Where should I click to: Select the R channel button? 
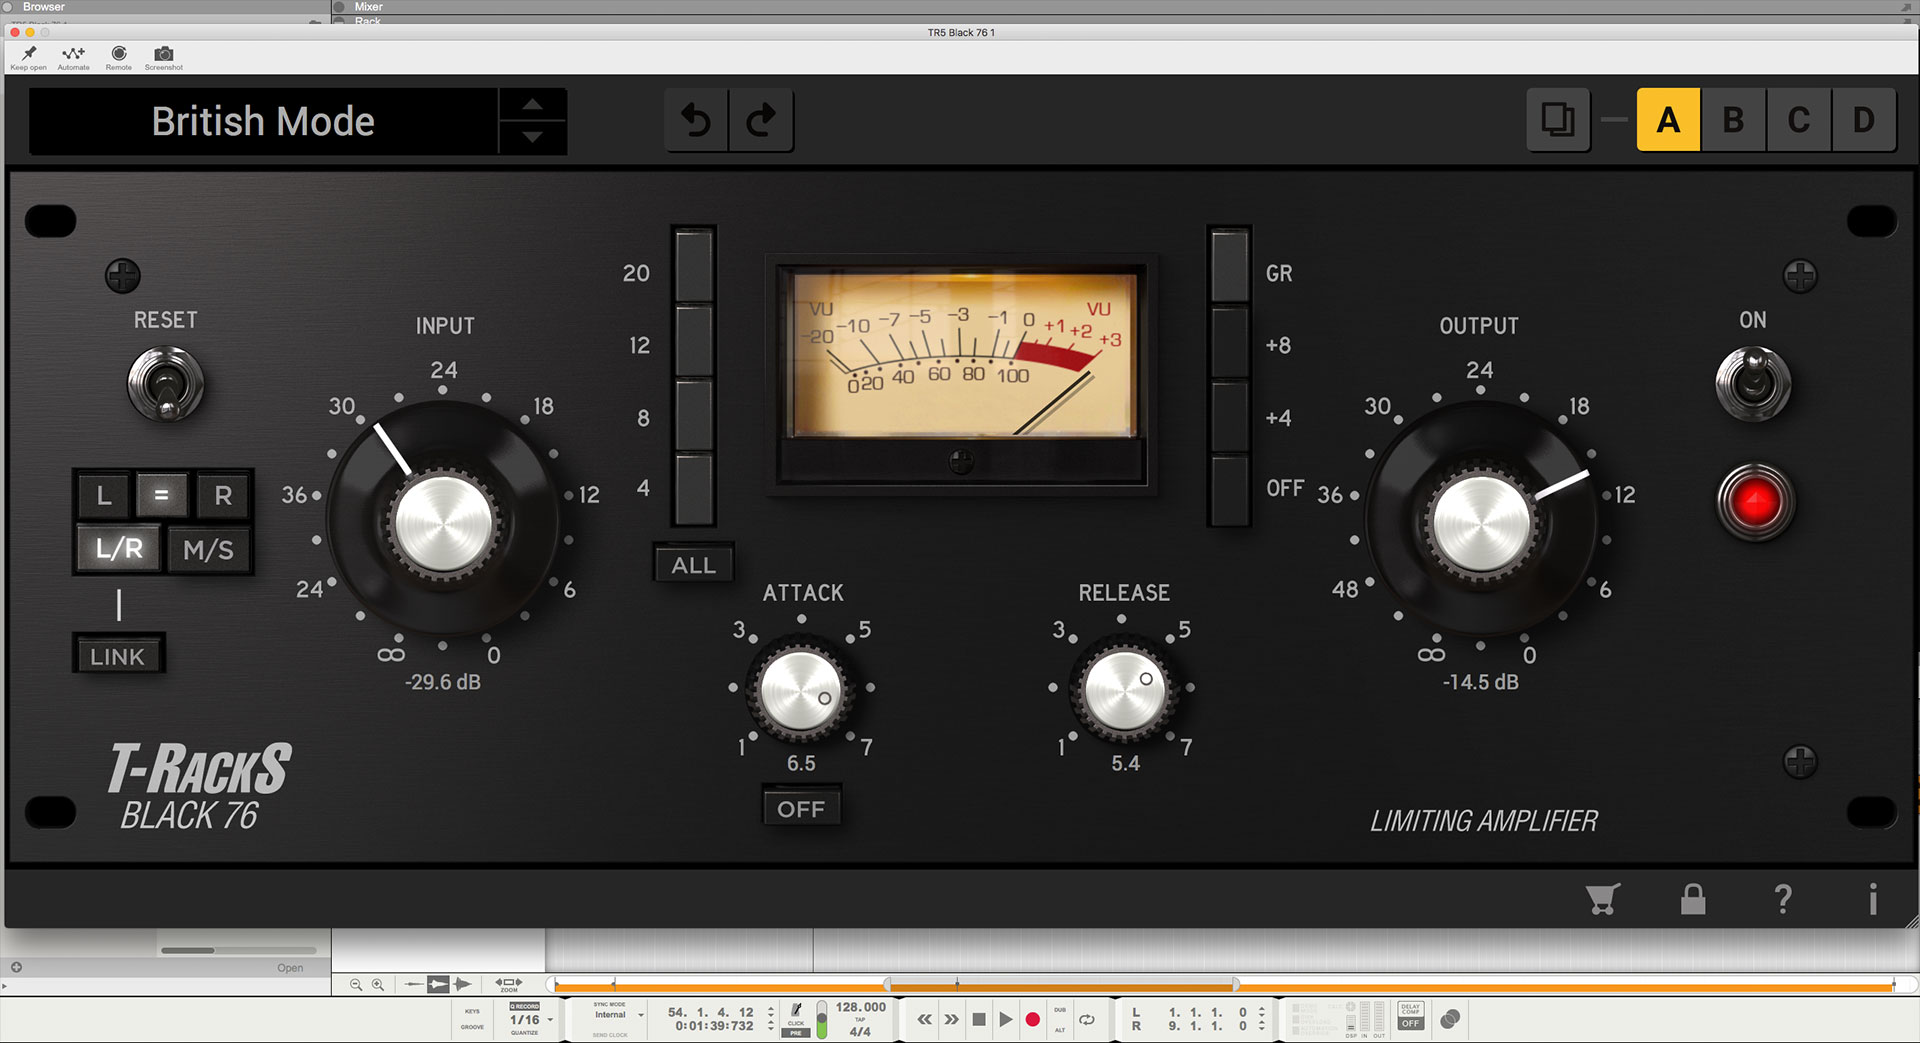(223, 495)
